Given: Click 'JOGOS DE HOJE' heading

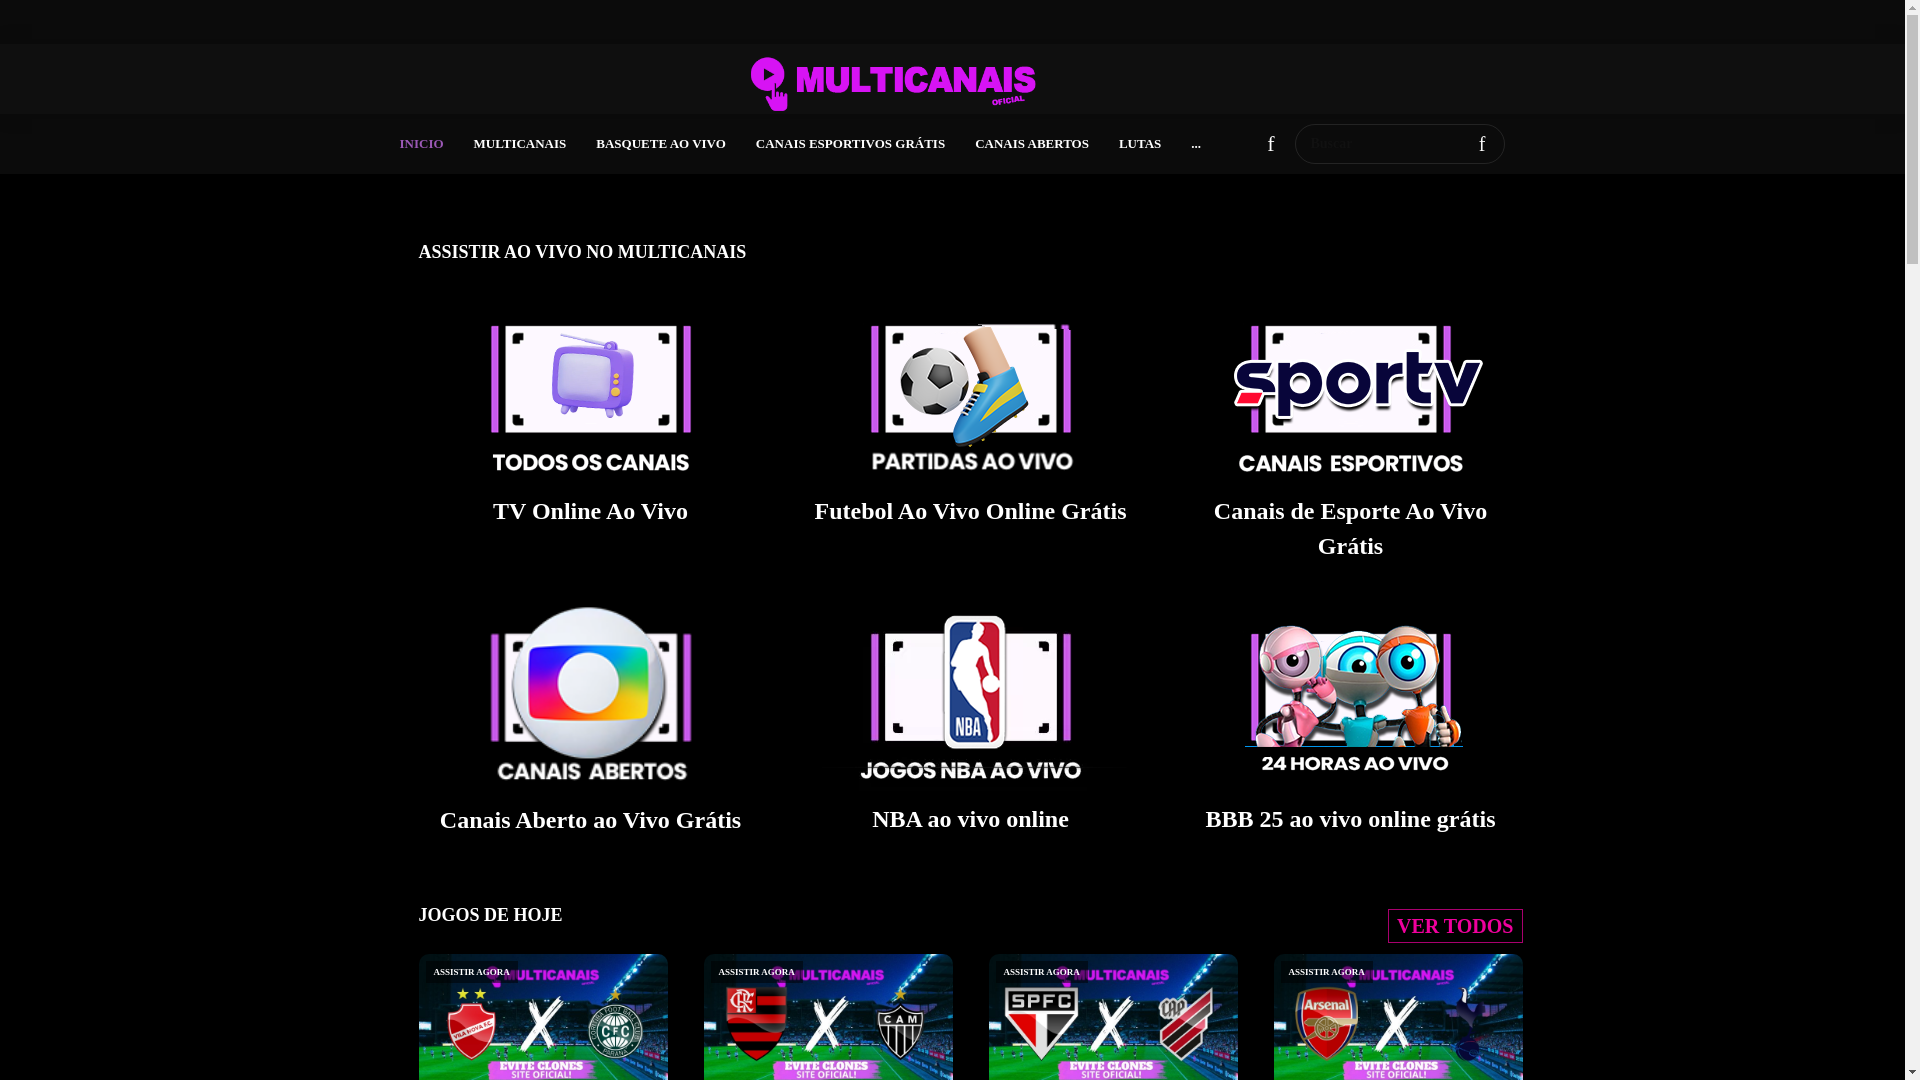Looking at the screenshot, I should pos(490,915).
